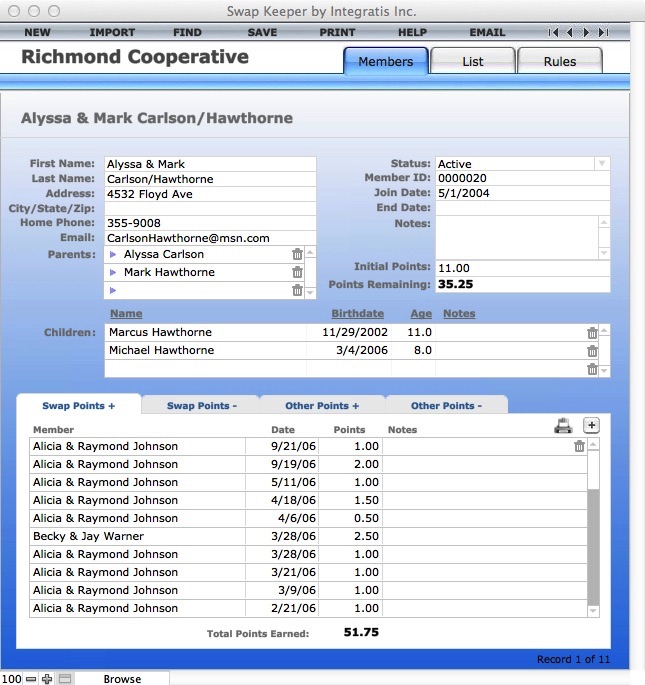645x685 pixels.
Task: Click the Address field
Action: tap(210, 194)
